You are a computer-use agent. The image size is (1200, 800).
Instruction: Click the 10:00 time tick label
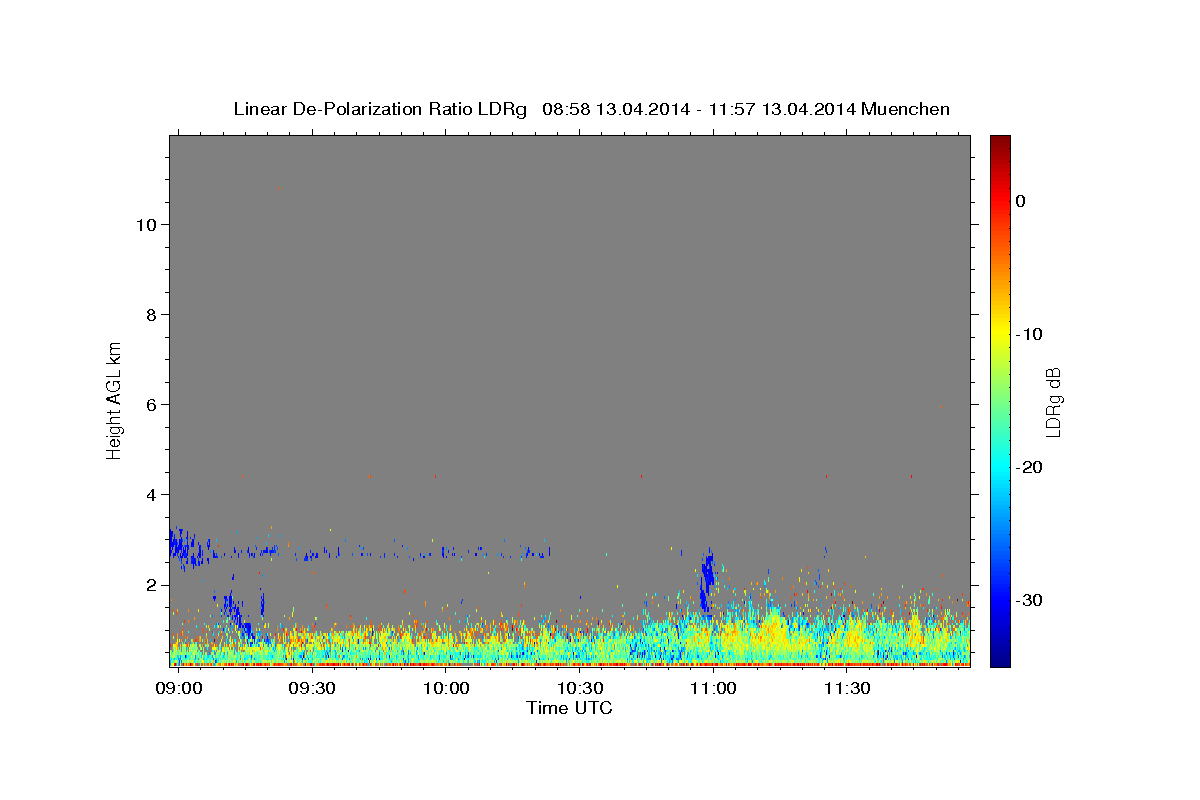(x=446, y=689)
